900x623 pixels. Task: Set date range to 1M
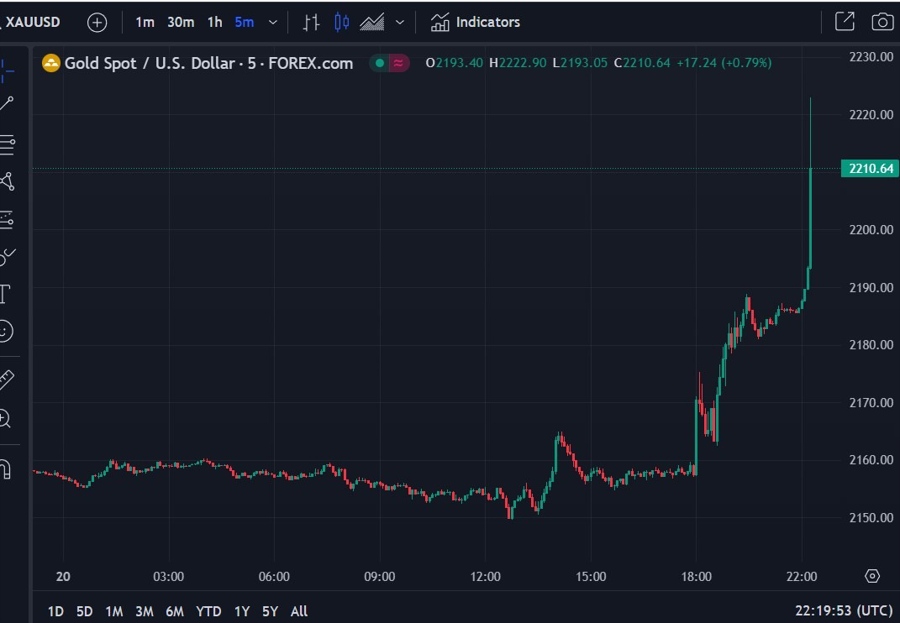pos(114,612)
